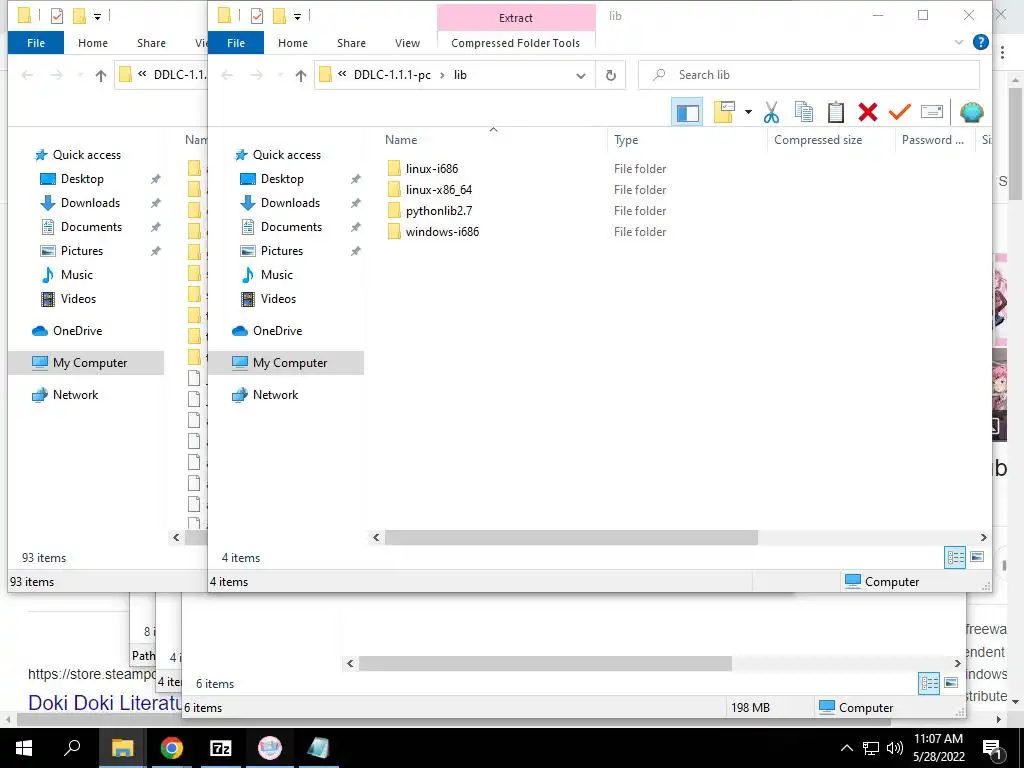Go back in the lib window

tap(227, 75)
